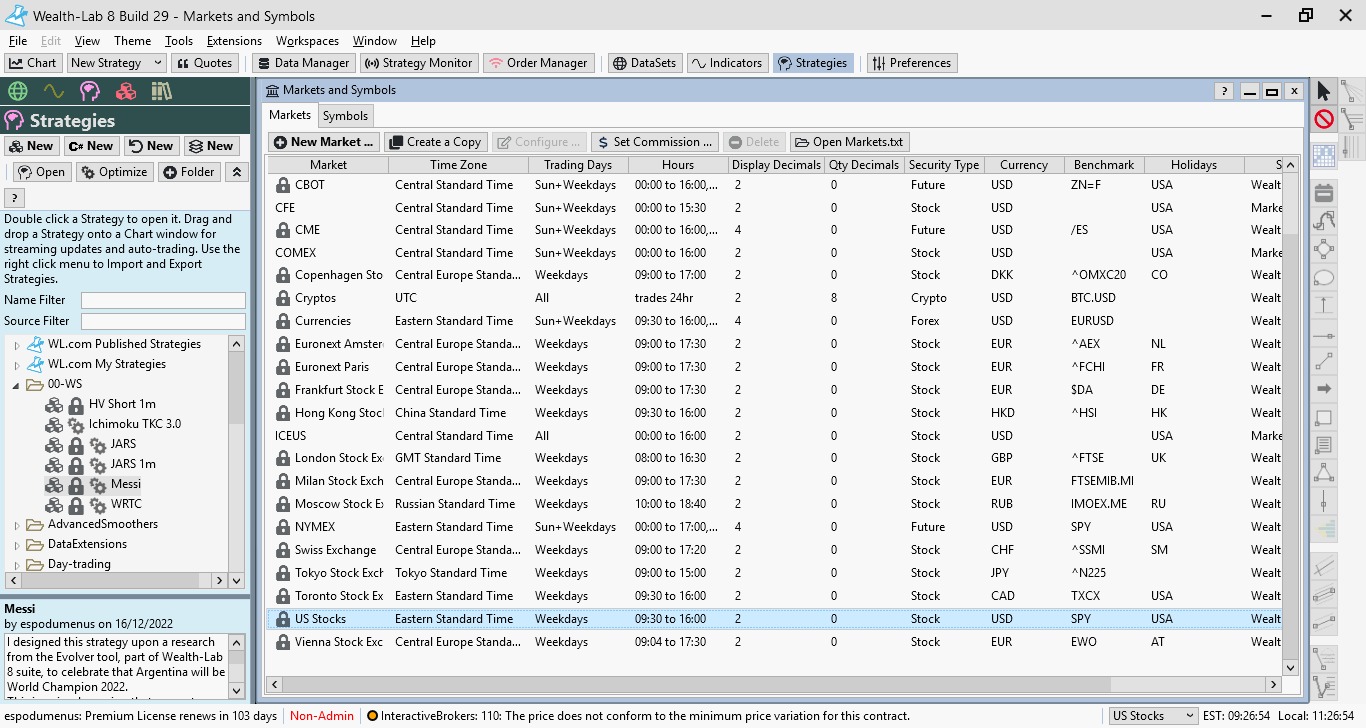1366x728 pixels.
Task: Click the question mark help button below Open
Action: [x=14, y=198]
